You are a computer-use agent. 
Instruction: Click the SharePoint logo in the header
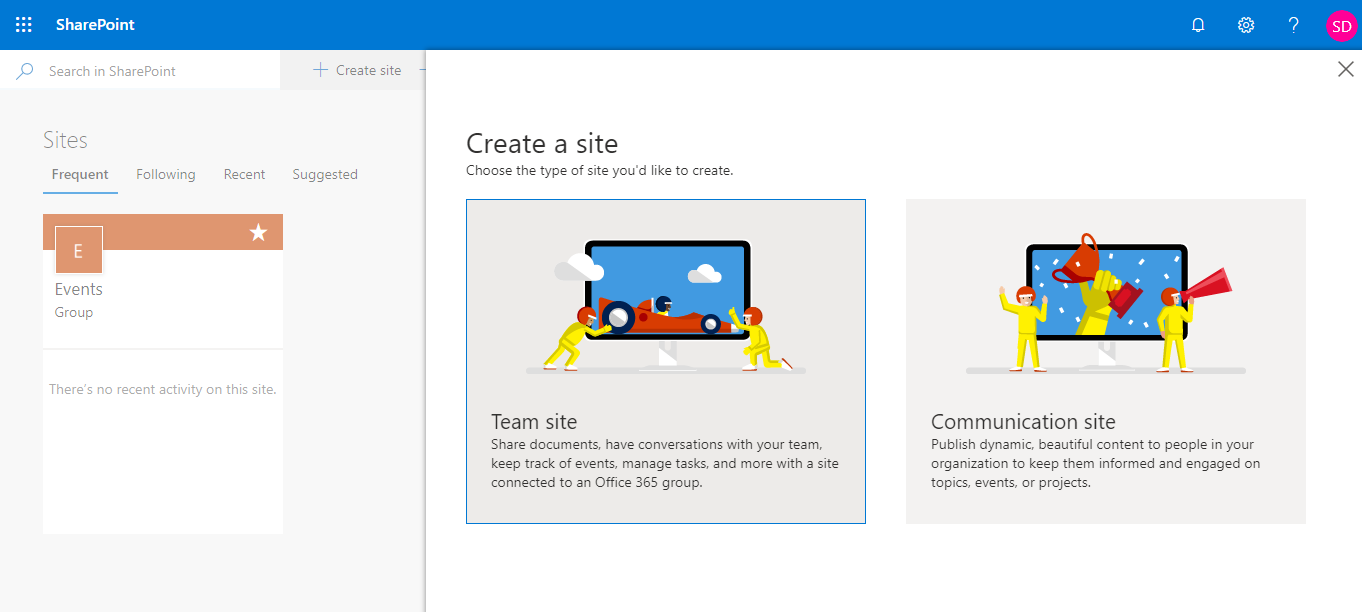tap(94, 24)
